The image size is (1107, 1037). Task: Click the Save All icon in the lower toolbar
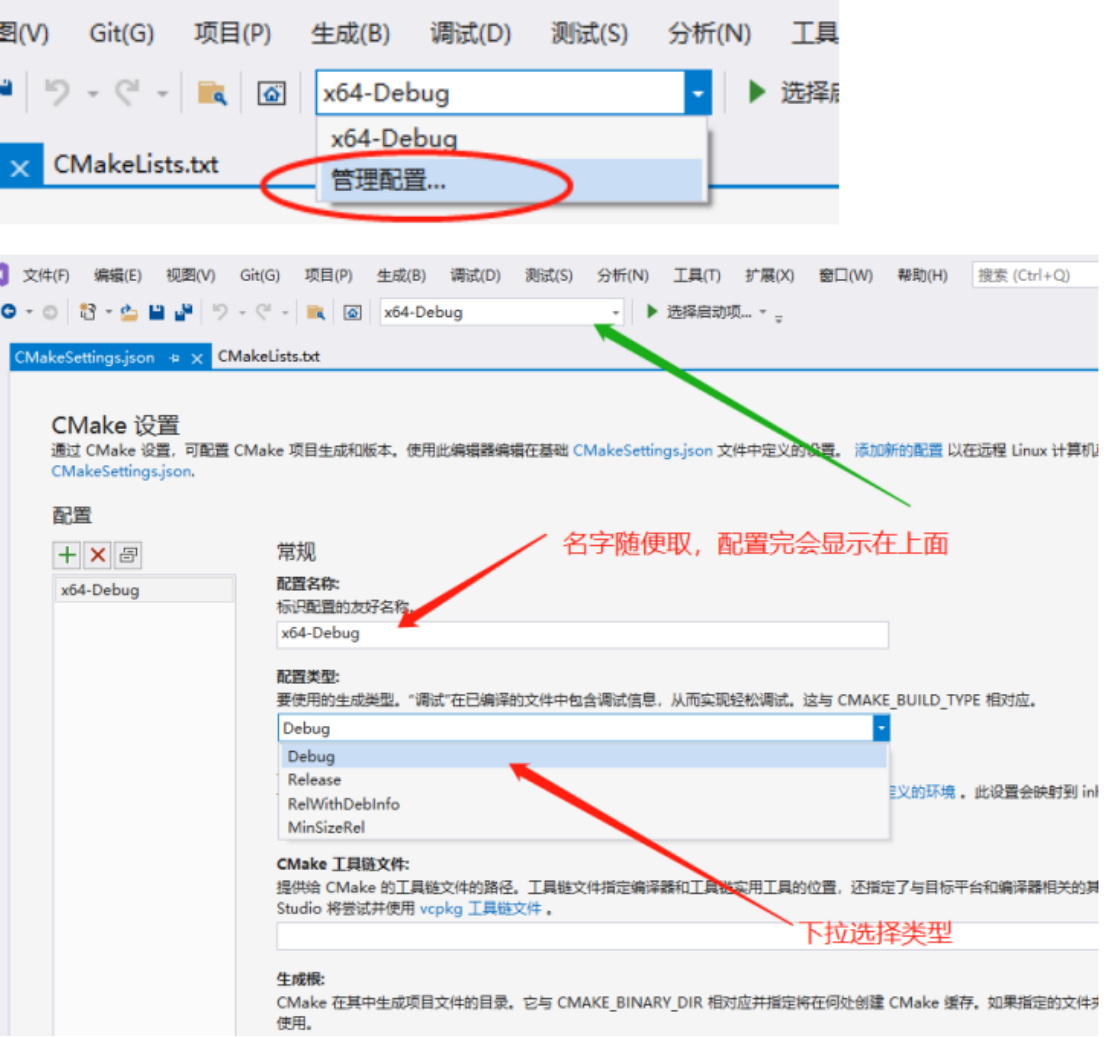coord(184,312)
